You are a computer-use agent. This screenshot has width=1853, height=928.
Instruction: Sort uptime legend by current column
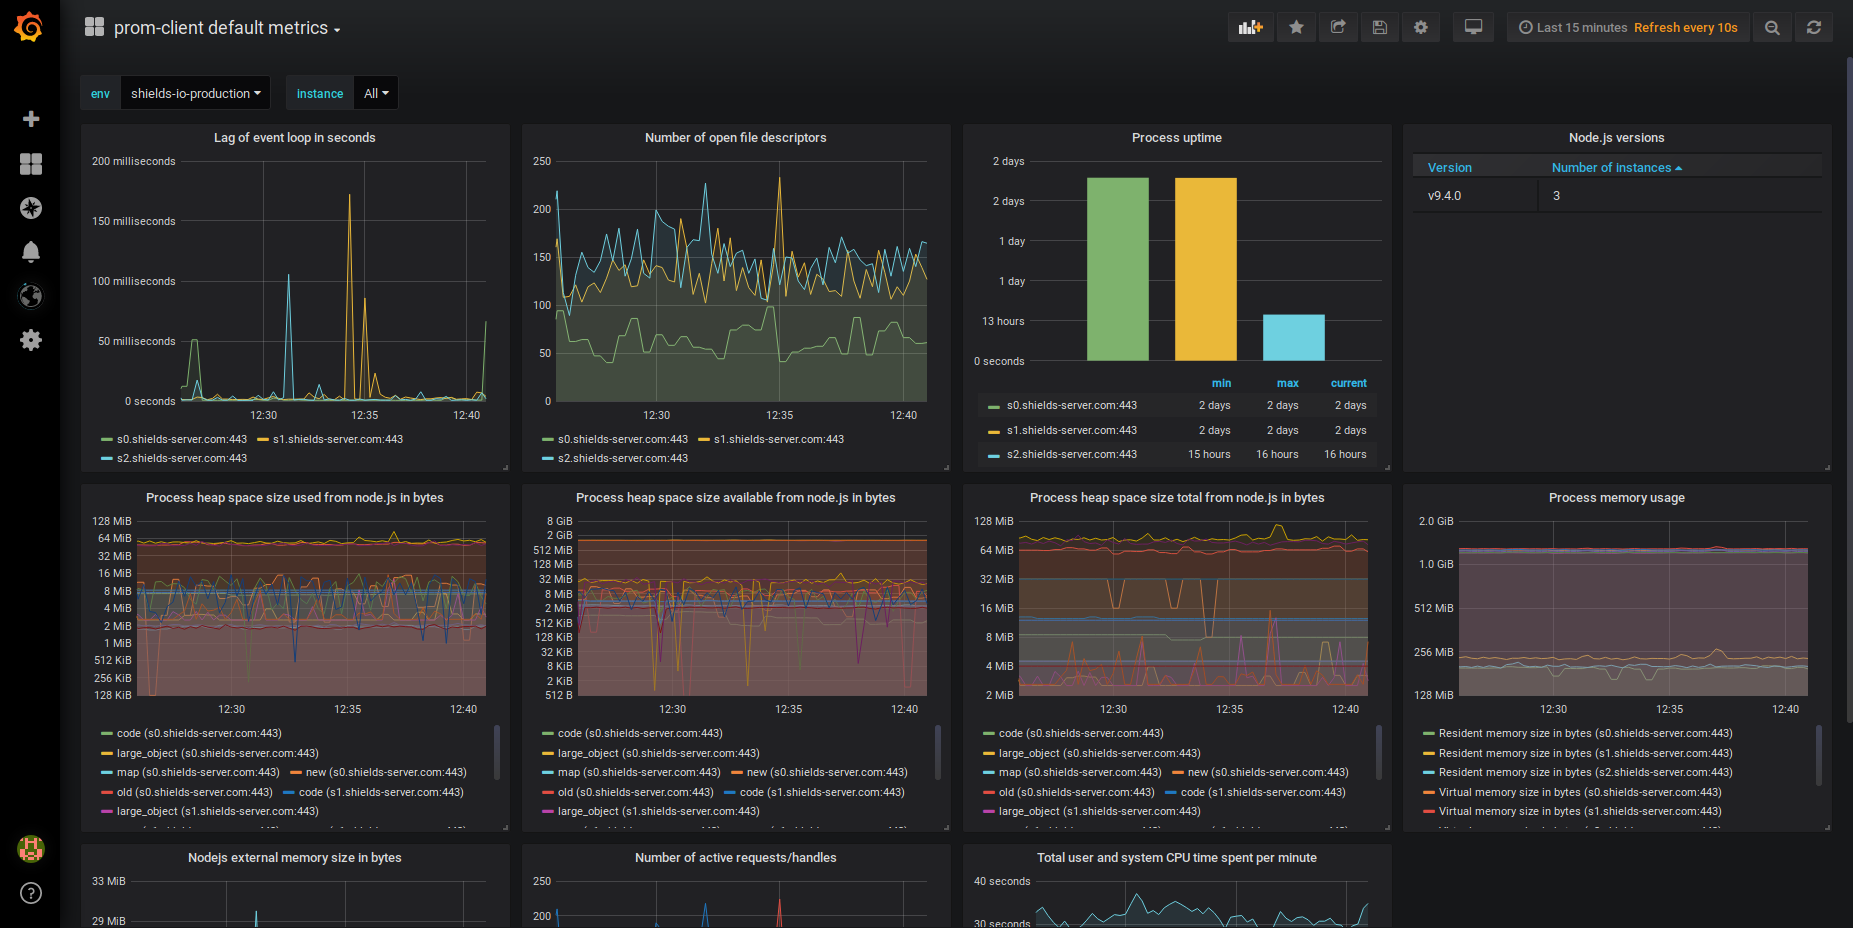1348,383
